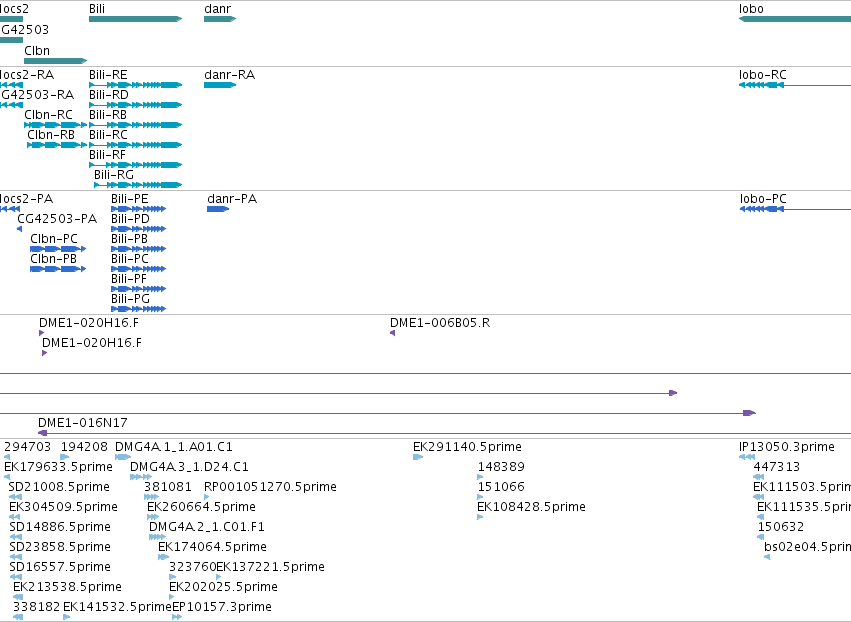The image size is (851, 622).
Task: Click the Bili-RG transcript label
Action: tap(113, 175)
